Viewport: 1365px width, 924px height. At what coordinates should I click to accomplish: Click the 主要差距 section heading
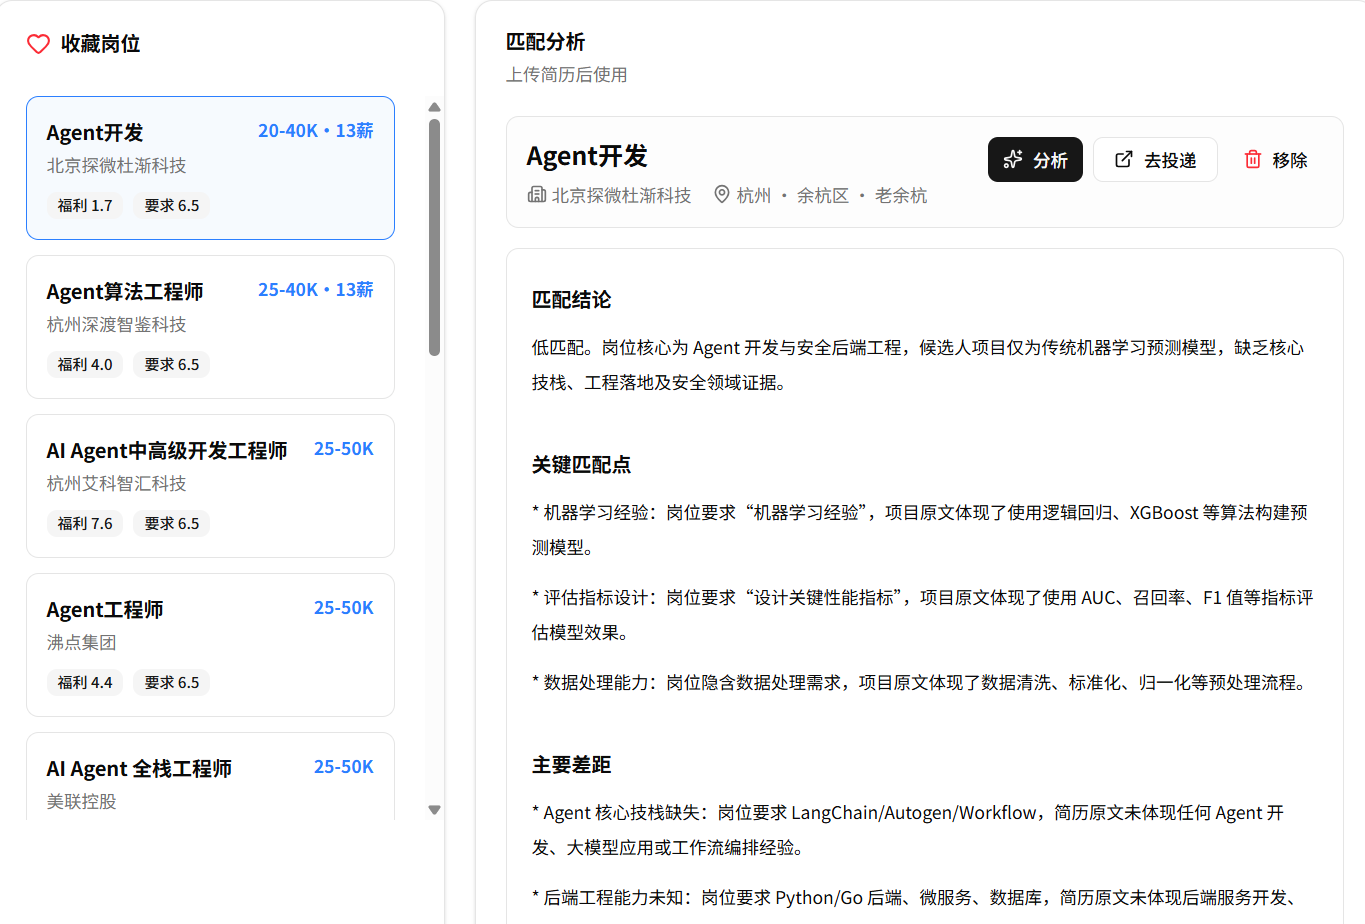[572, 765]
